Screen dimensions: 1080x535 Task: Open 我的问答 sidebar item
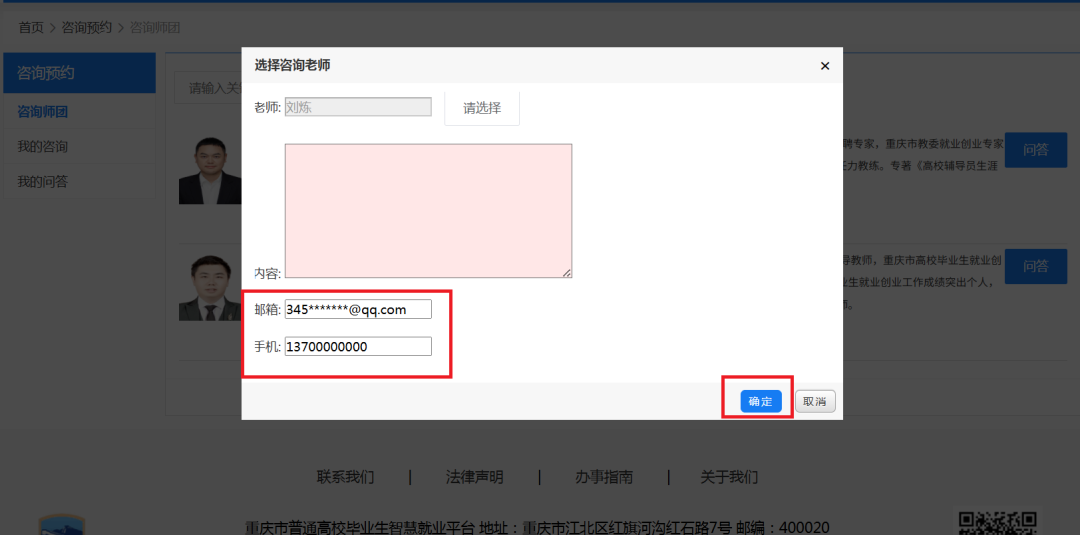click(x=42, y=182)
